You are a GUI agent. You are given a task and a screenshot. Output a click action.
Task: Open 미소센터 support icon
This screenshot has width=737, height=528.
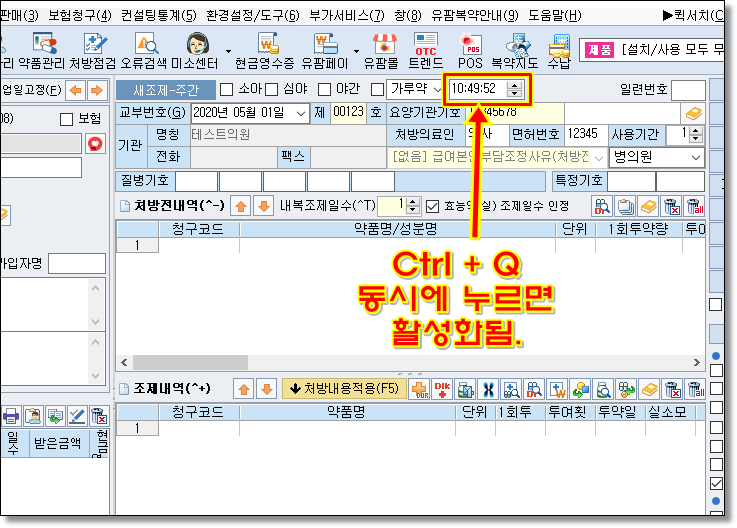tap(197, 47)
